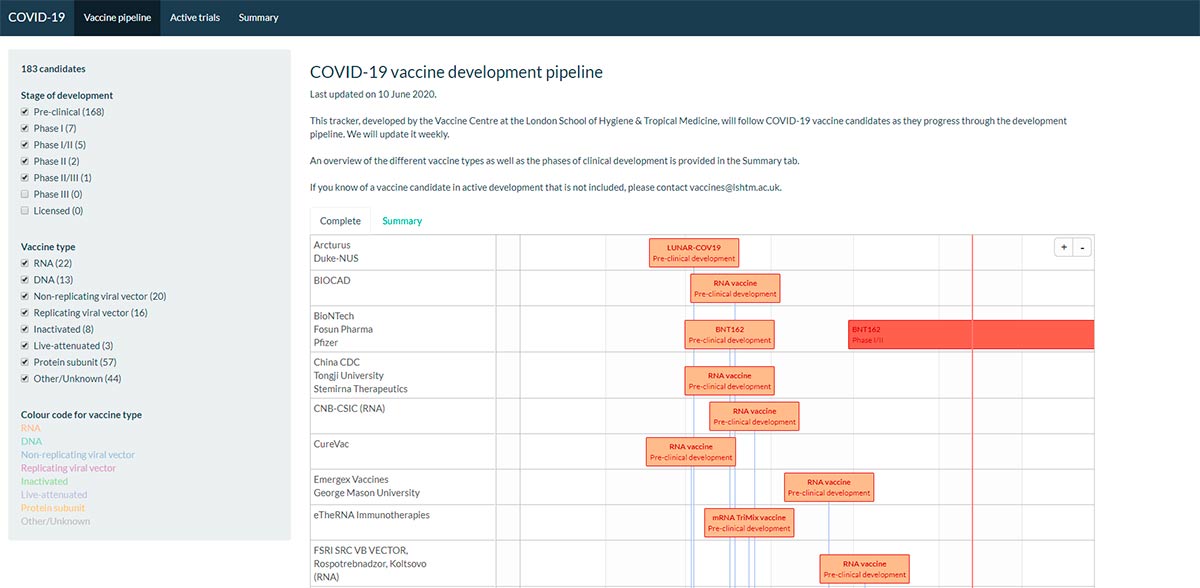The image size is (1200, 588).
Task: Open the Vaccine pipeline nav tab
Action: tap(117, 17)
